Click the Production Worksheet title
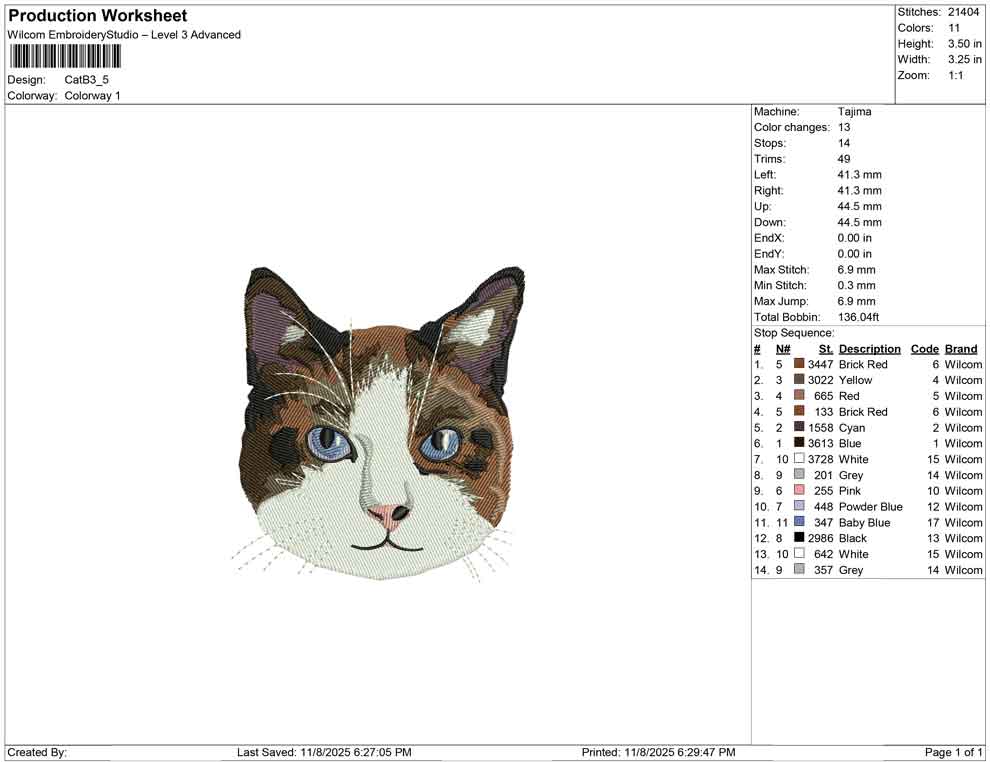This screenshot has height=762, width=990. tap(96, 16)
